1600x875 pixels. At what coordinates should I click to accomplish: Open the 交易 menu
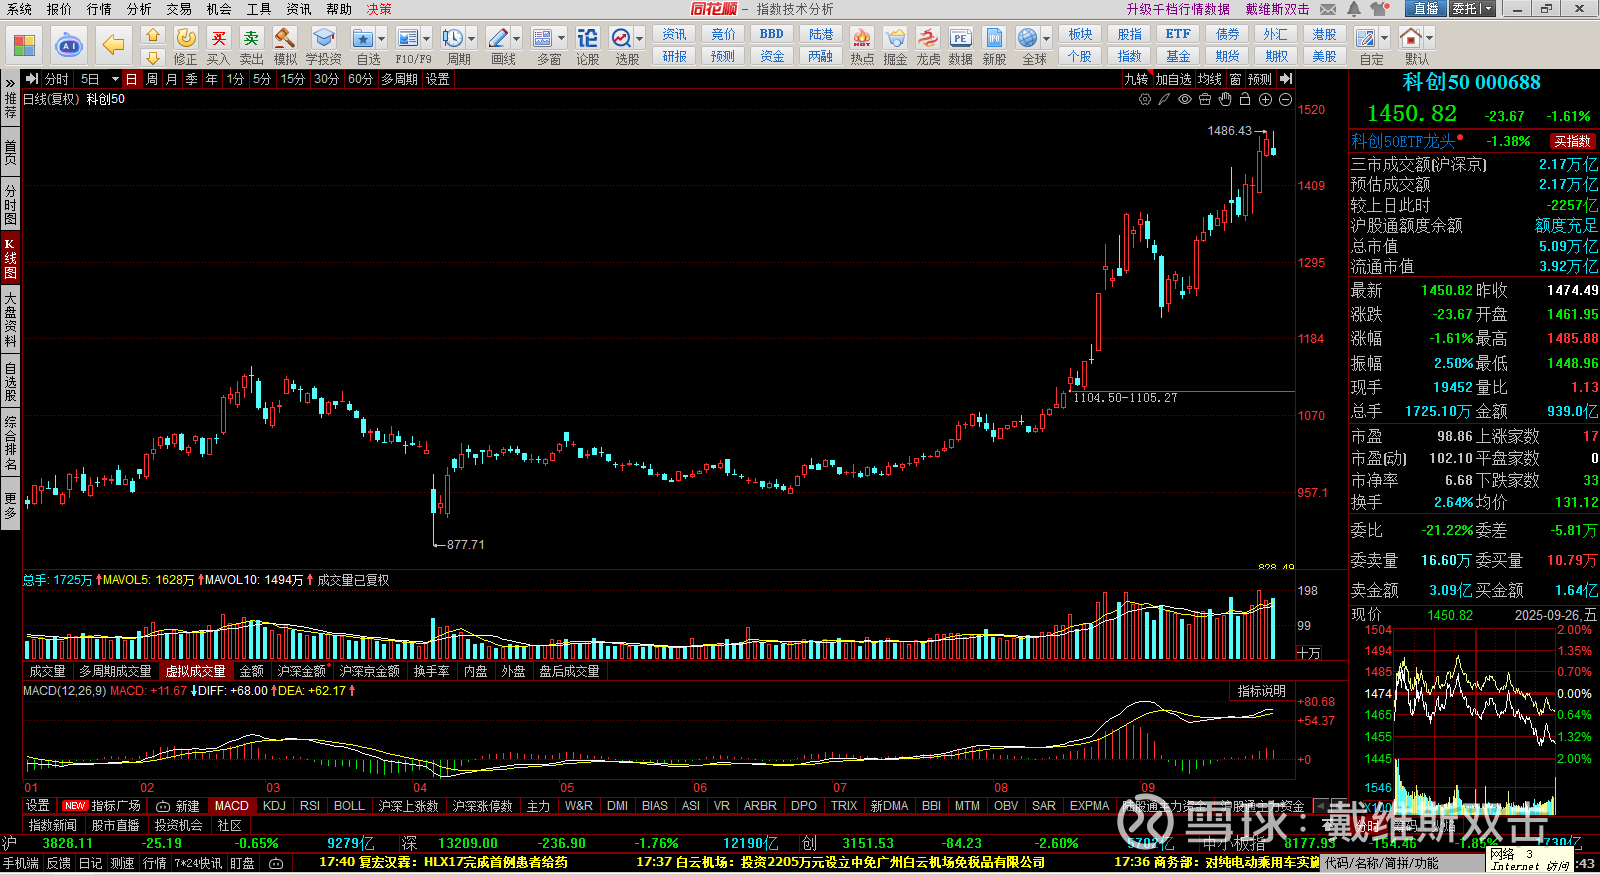(x=179, y=9)
